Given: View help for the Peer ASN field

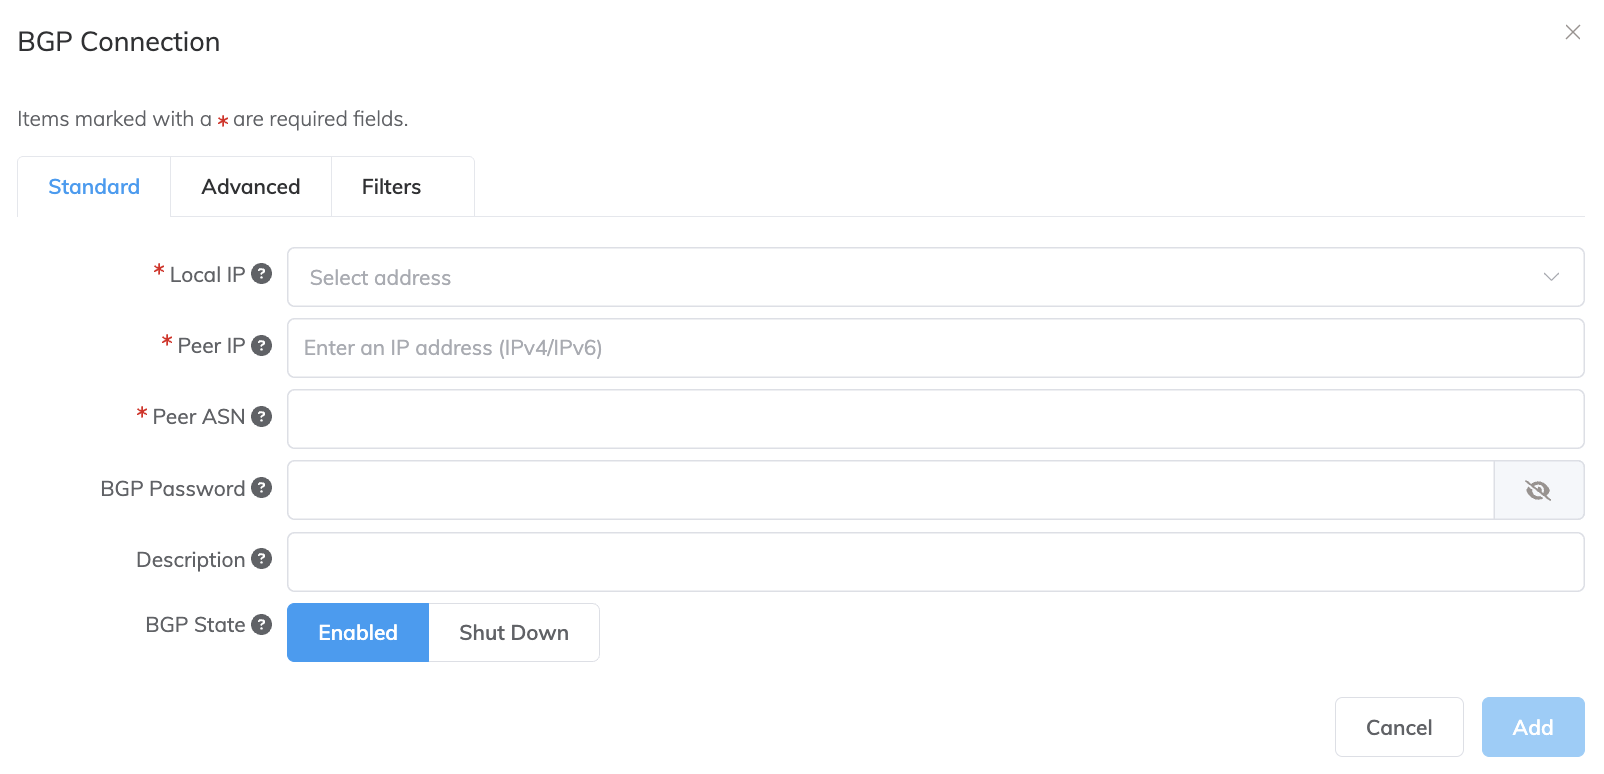Looking at the screenshot, I should pyautogui.click(x=261, y=417).
